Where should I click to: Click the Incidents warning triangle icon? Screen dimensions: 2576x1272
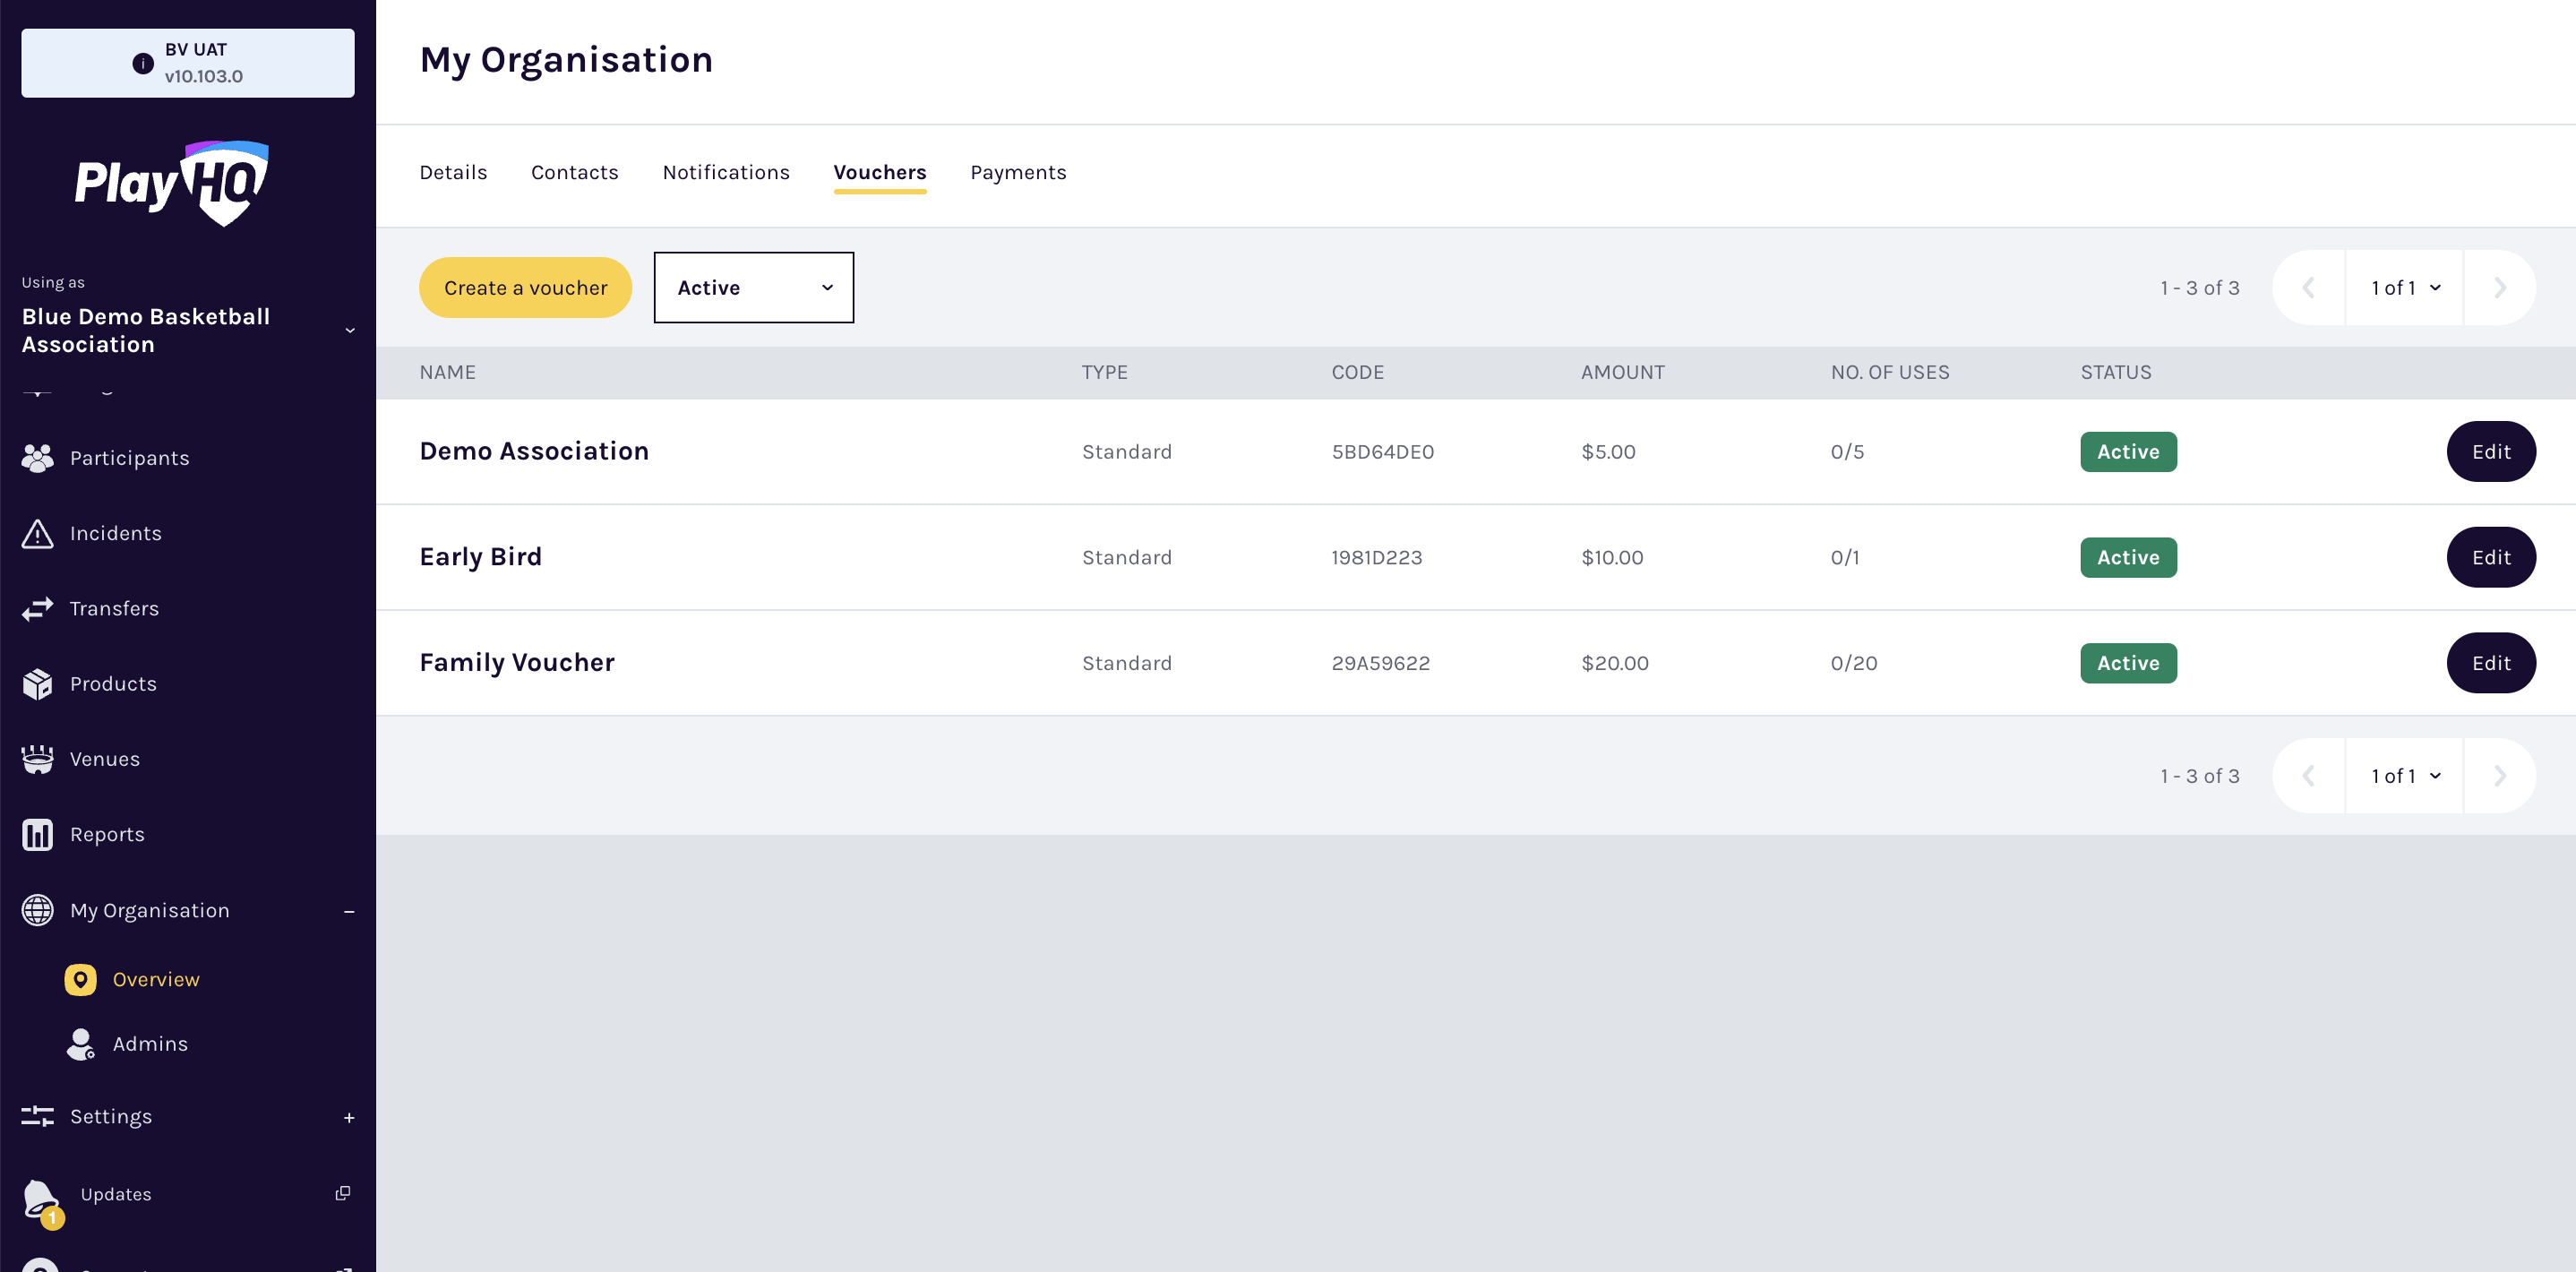click(x=38, y=533)
